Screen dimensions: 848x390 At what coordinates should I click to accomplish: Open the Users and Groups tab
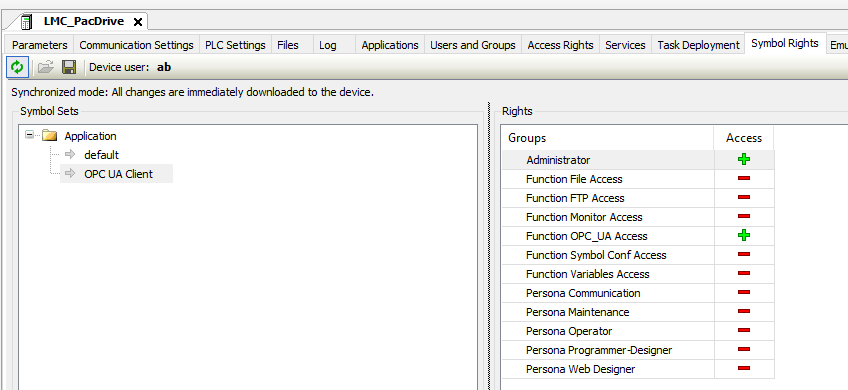click(473, 45)
